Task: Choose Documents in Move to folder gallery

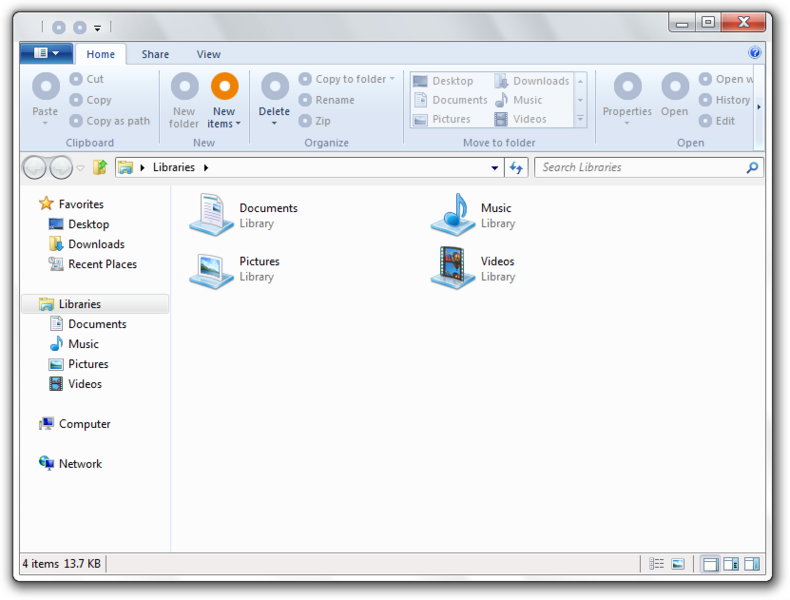Action: [450, 100]
